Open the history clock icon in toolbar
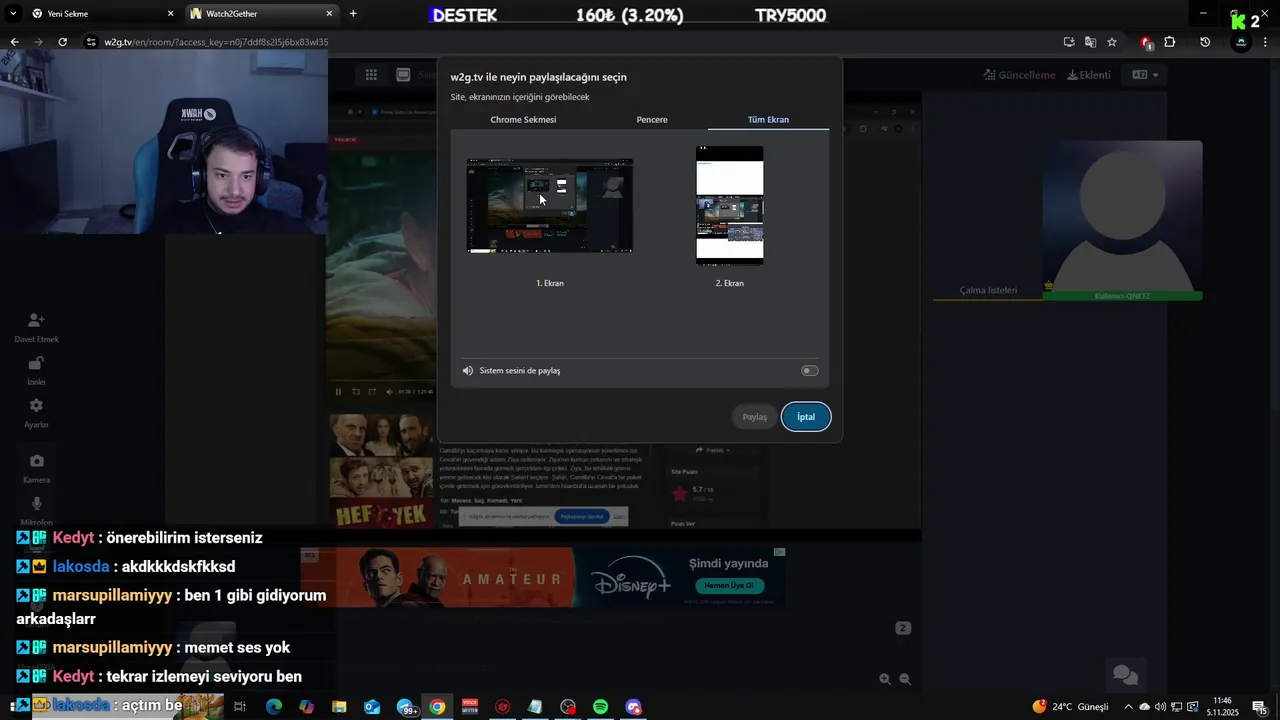Screen dimensions: 1280x720 pos(1205,42)
